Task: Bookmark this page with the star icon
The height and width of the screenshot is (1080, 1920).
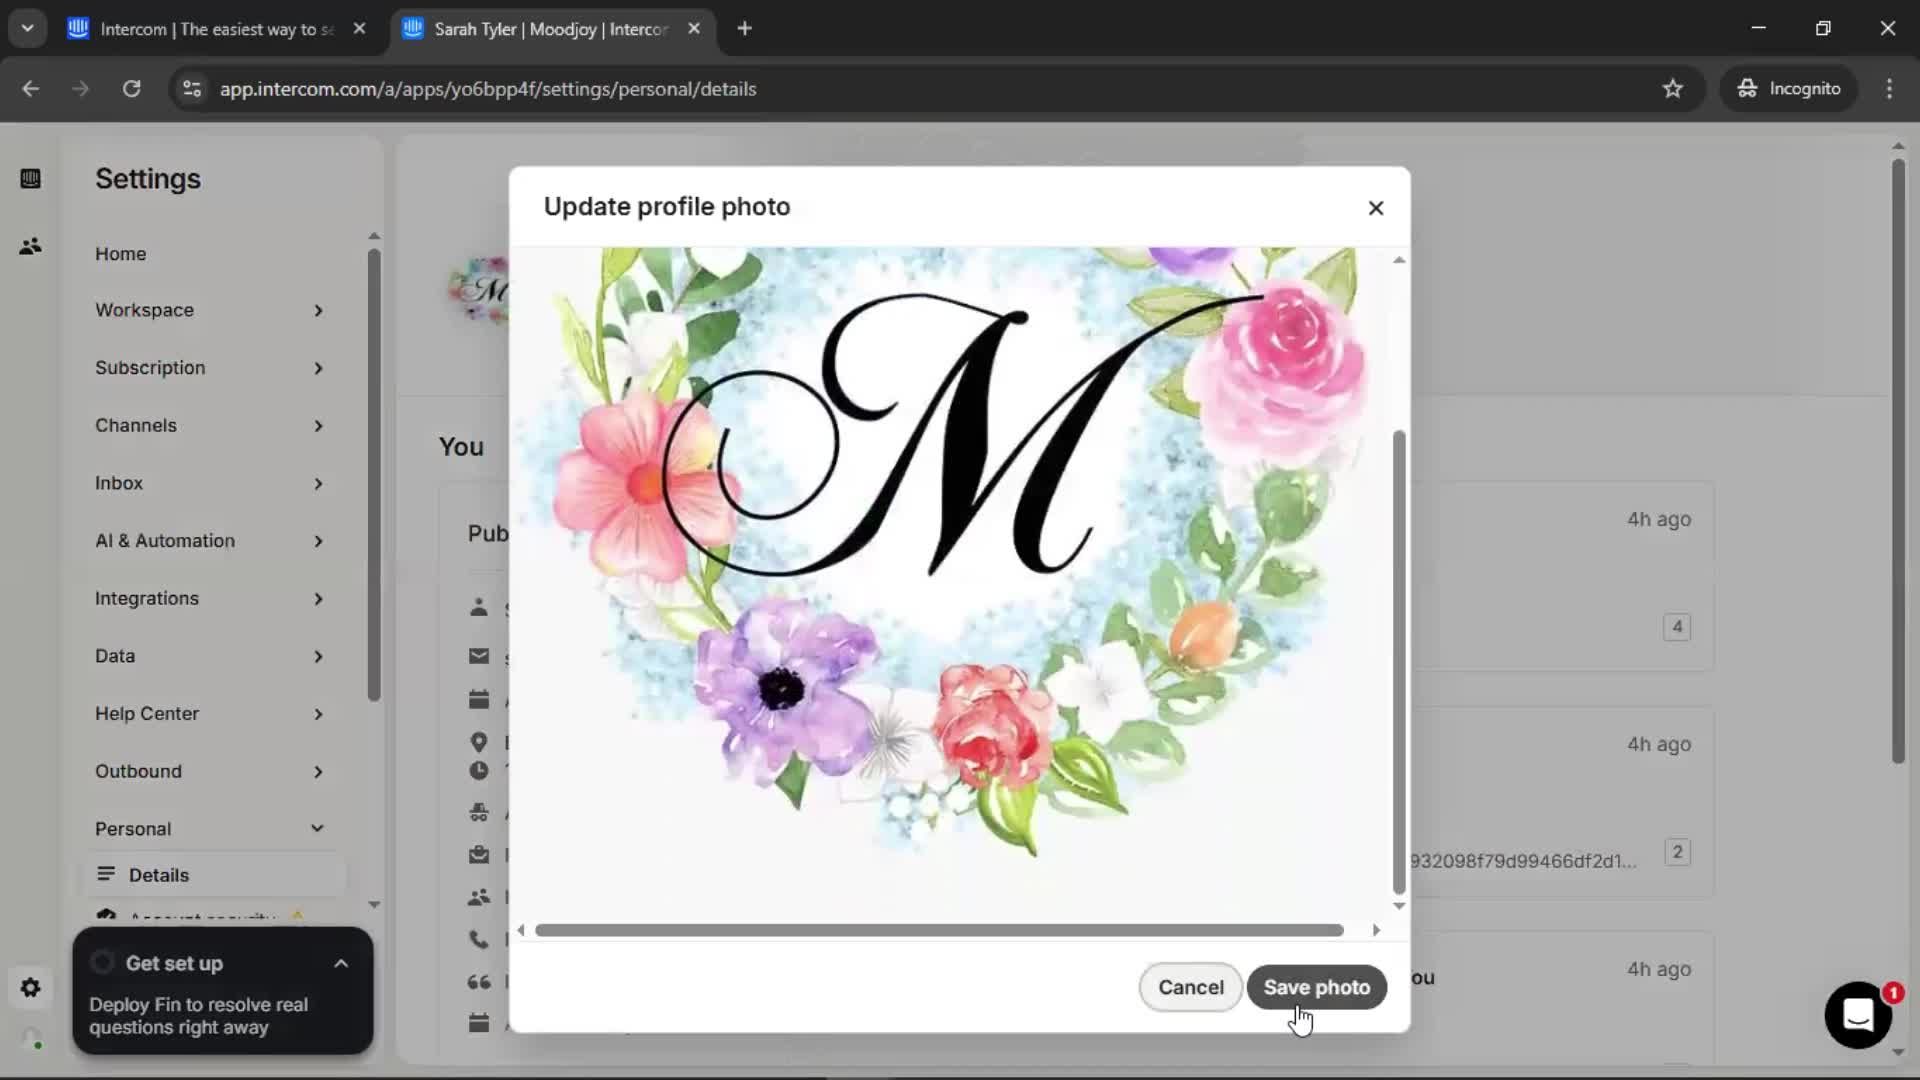Action: (x=1673, y=89)
